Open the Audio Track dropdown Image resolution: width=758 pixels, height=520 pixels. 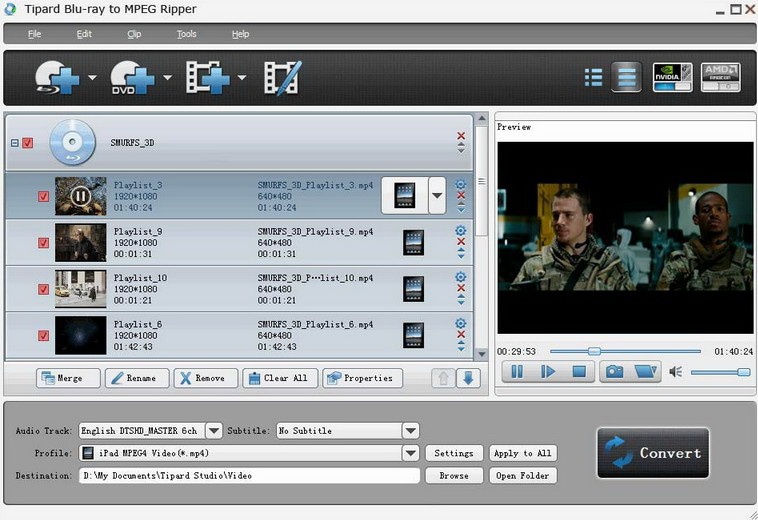click(213, 431)
